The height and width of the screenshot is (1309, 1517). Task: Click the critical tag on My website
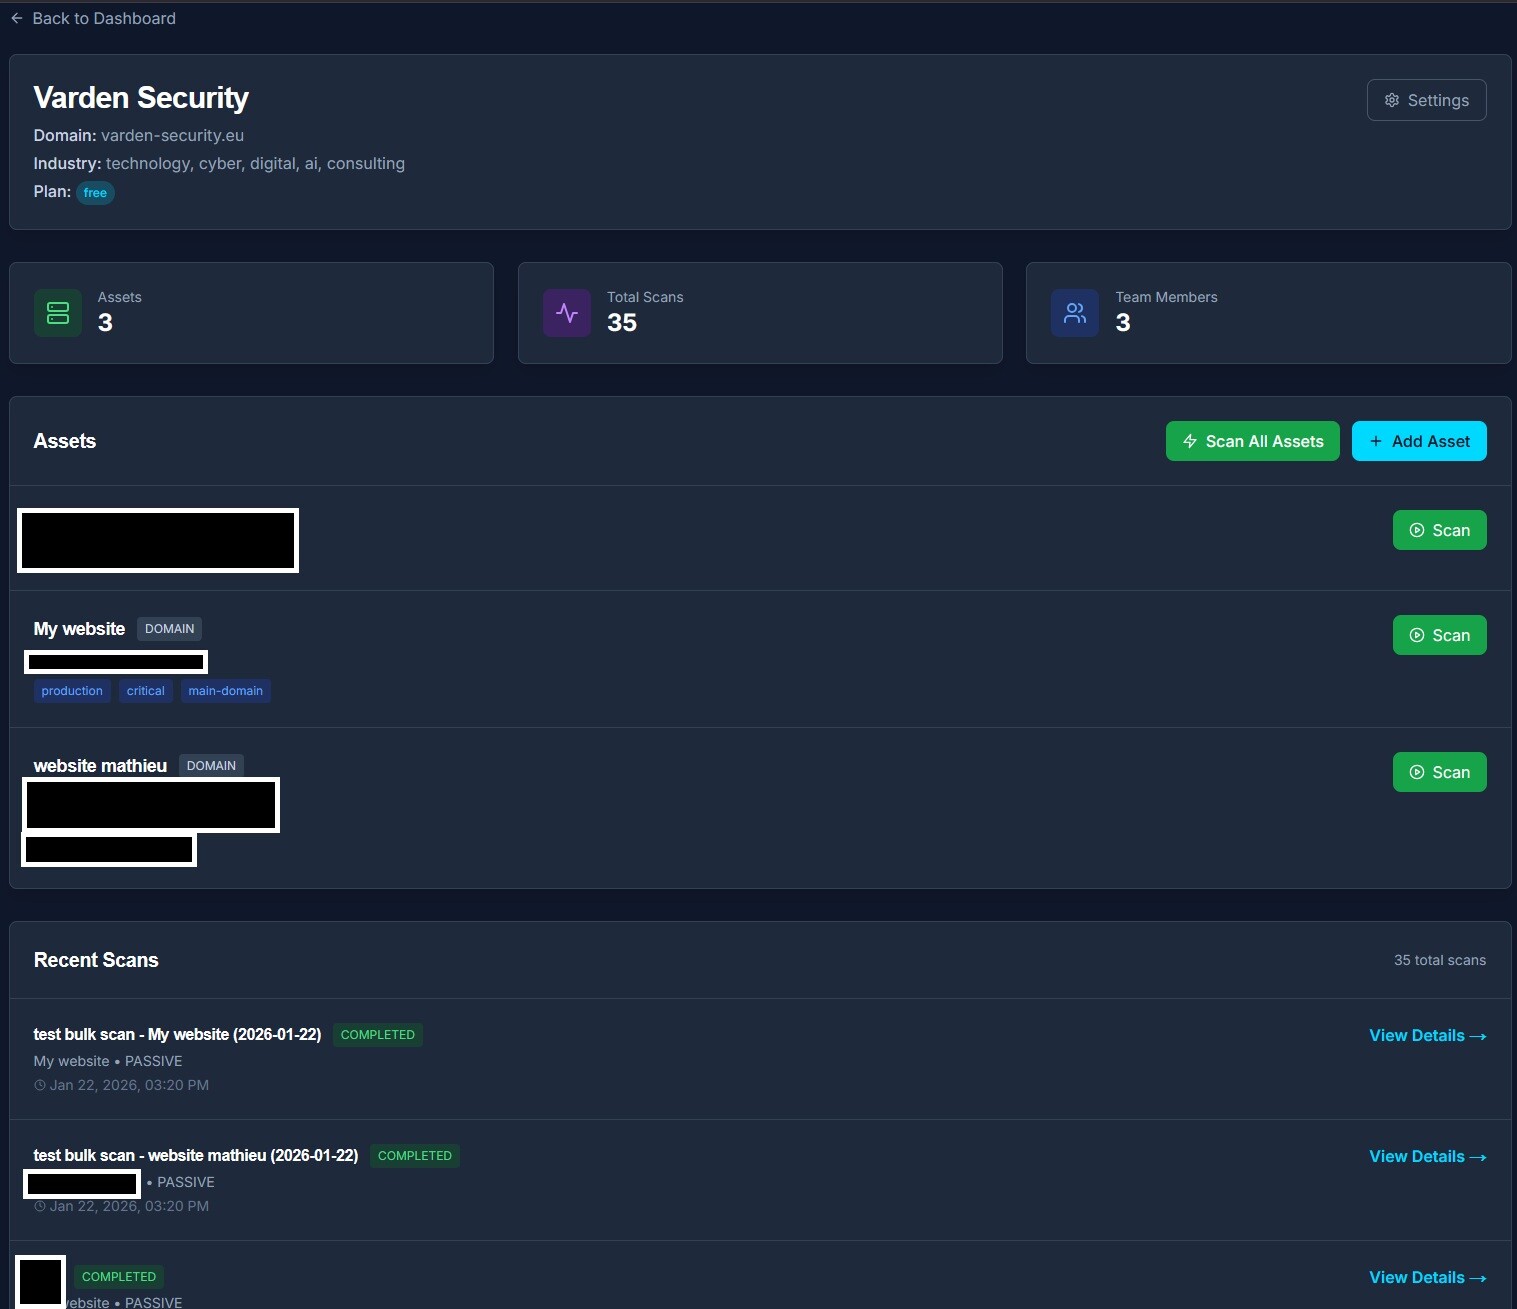[146, 691]
